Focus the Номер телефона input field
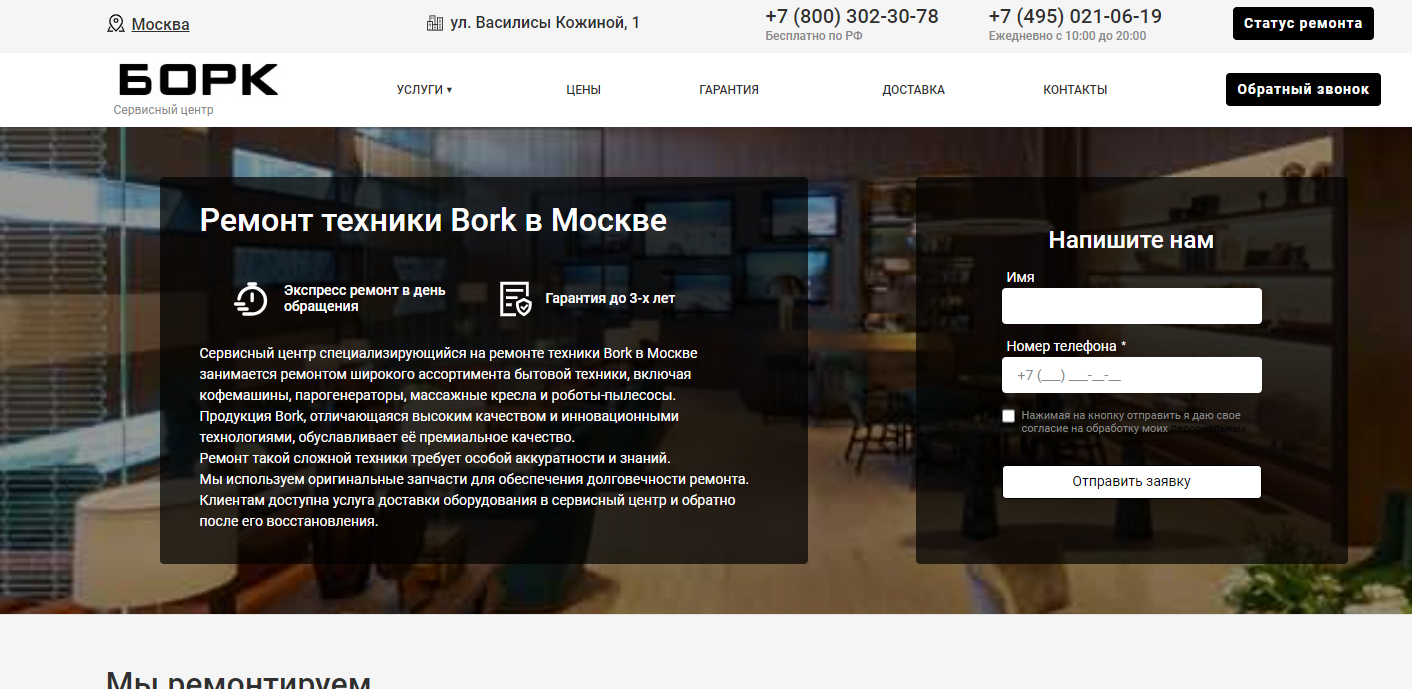1412x689 pixels. (1132, 375)
